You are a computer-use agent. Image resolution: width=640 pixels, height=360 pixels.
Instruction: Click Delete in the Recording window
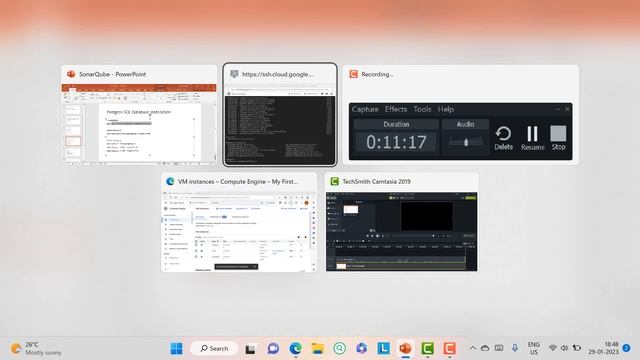point(504,138)
